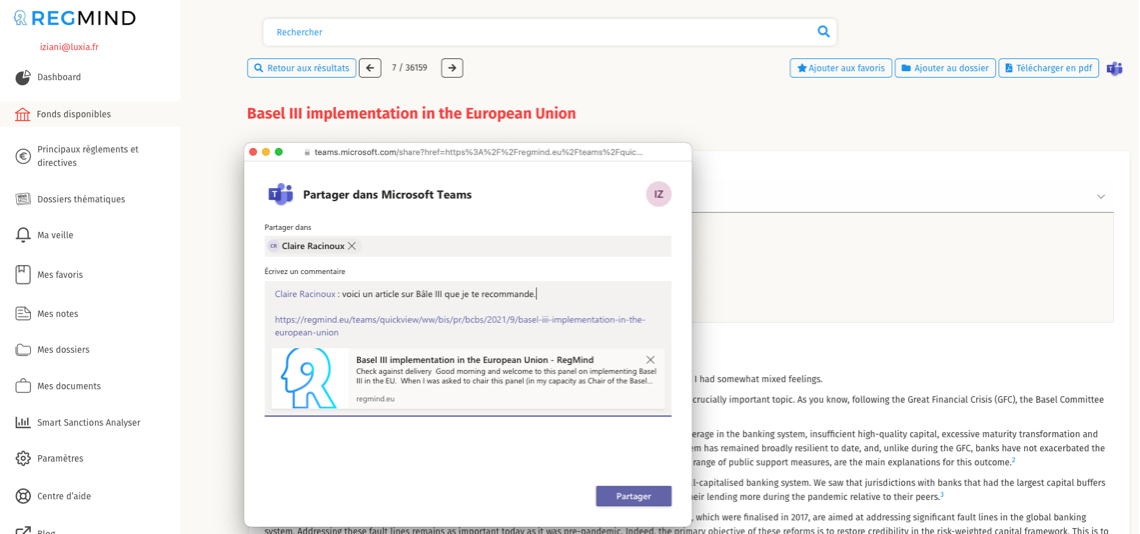Click the Teams dialog address bar URL
1140x534 pixels.
478,152
